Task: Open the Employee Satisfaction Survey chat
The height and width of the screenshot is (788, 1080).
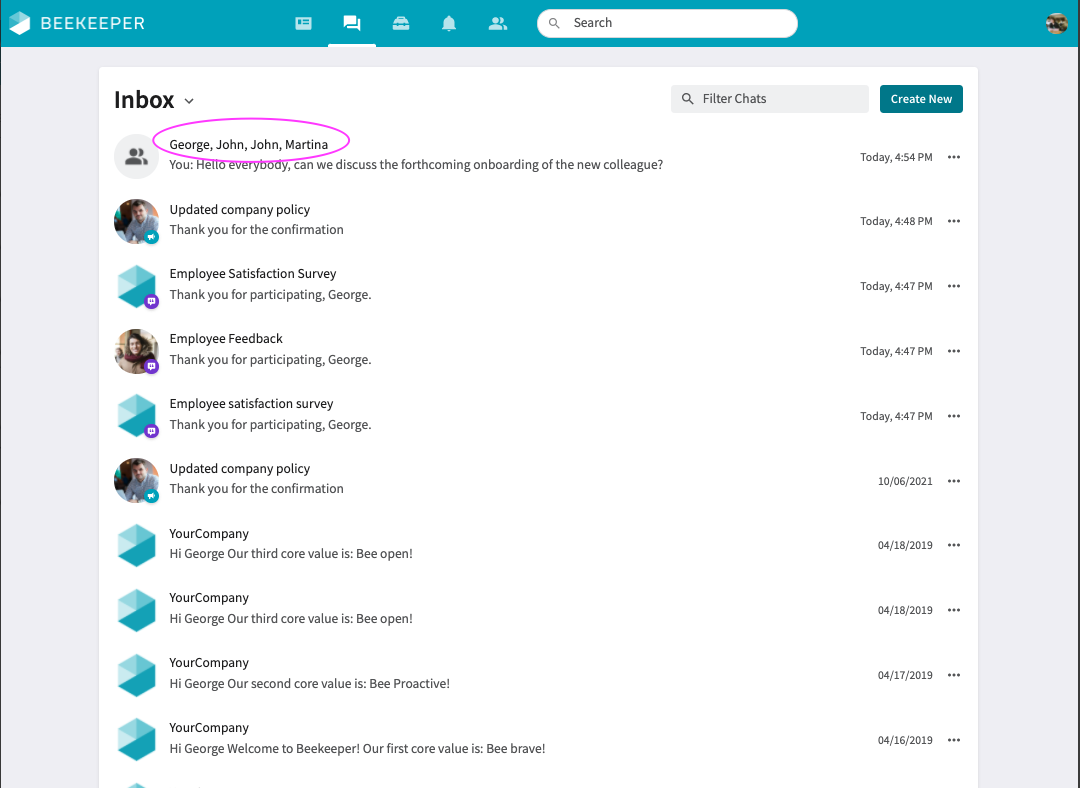Action: click(538, 285)
